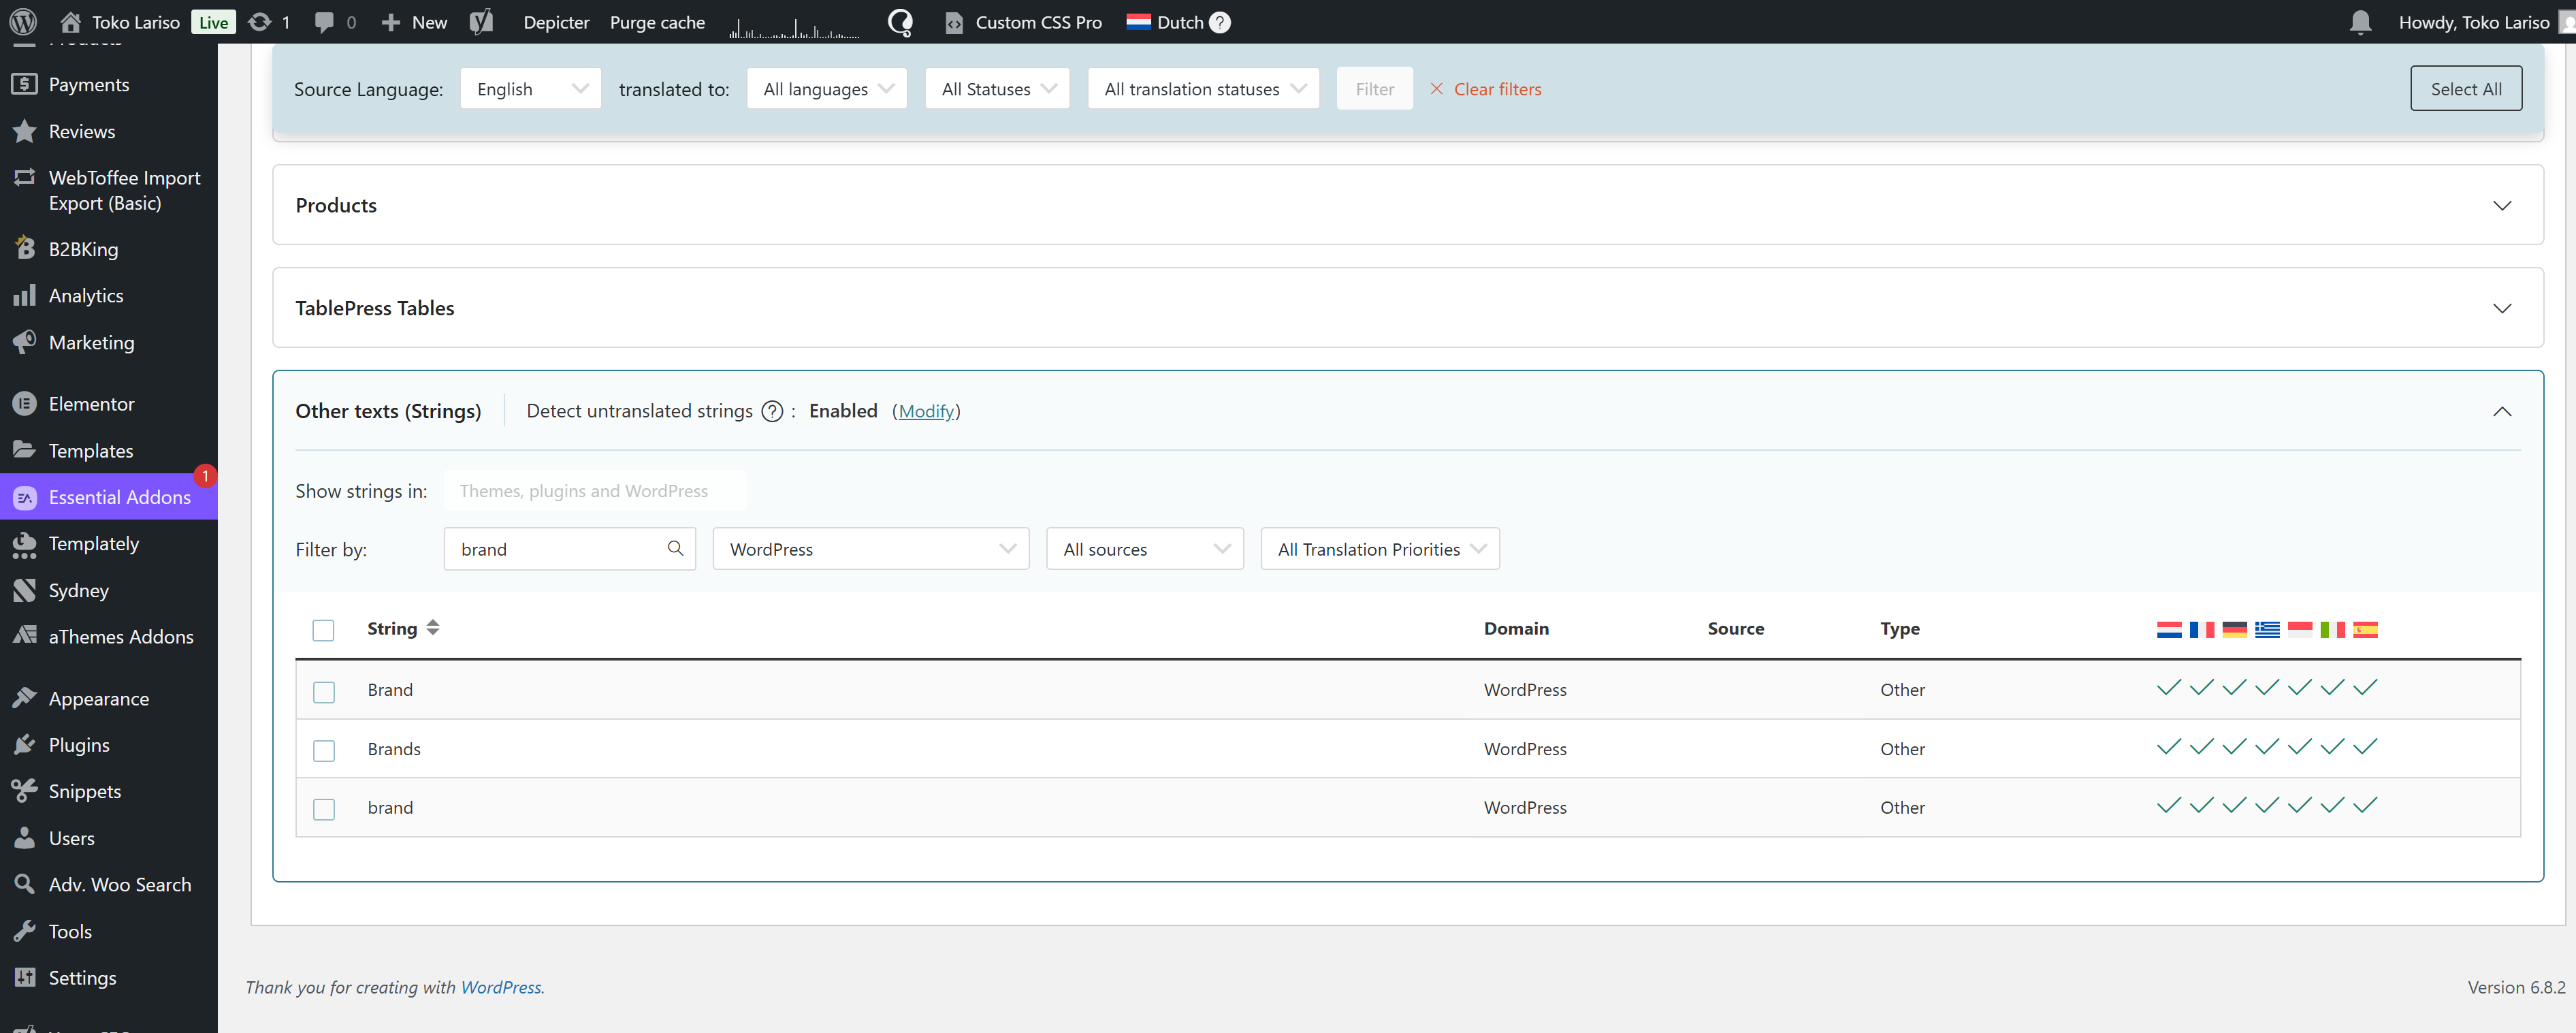Viewport: 2576px width, 1033px height.
Task: Click Purge cache in admin bar
Action: tap(657, 22)
